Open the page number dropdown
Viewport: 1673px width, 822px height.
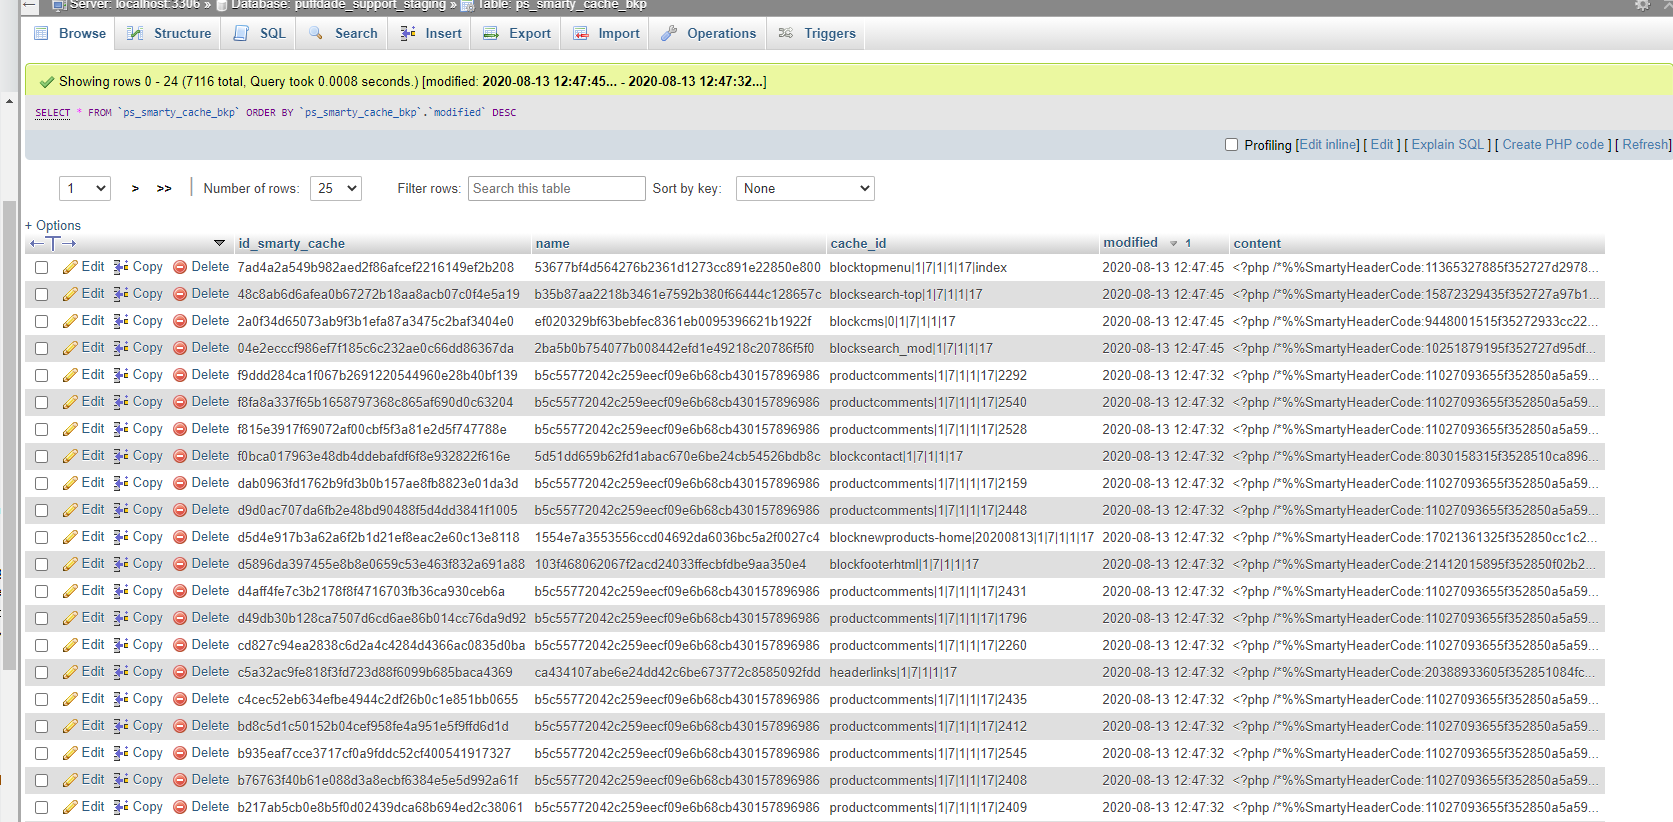pyautogui.click(x=85, y=188)
